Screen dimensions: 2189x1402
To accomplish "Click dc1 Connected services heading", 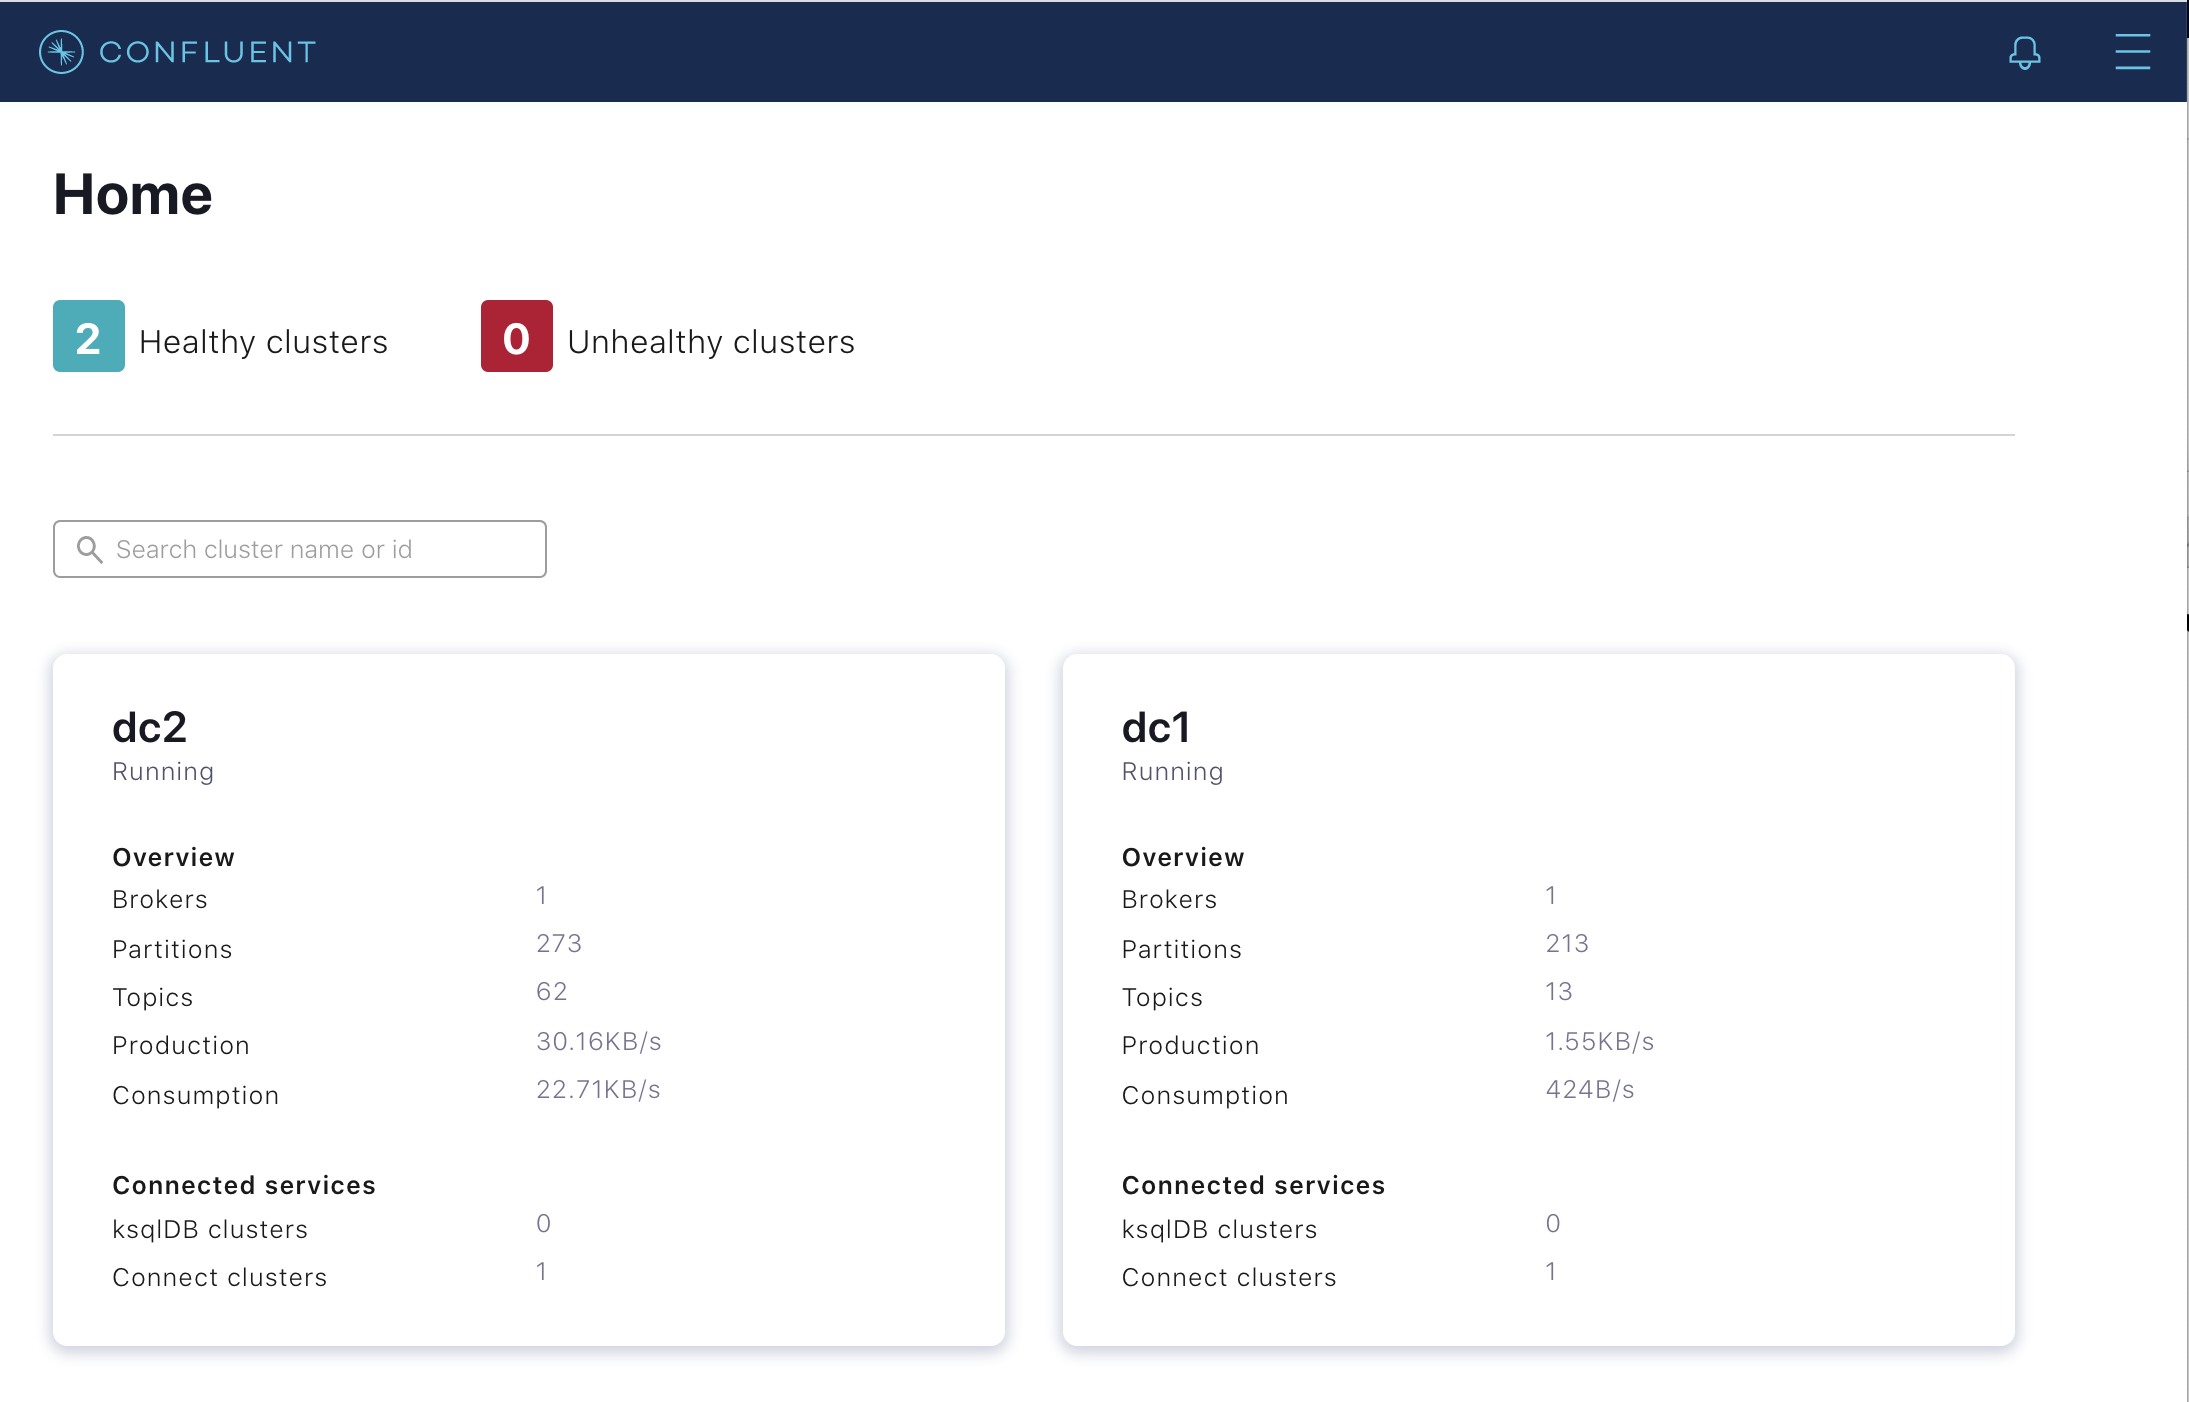I will click(x=1253, y=1185).
